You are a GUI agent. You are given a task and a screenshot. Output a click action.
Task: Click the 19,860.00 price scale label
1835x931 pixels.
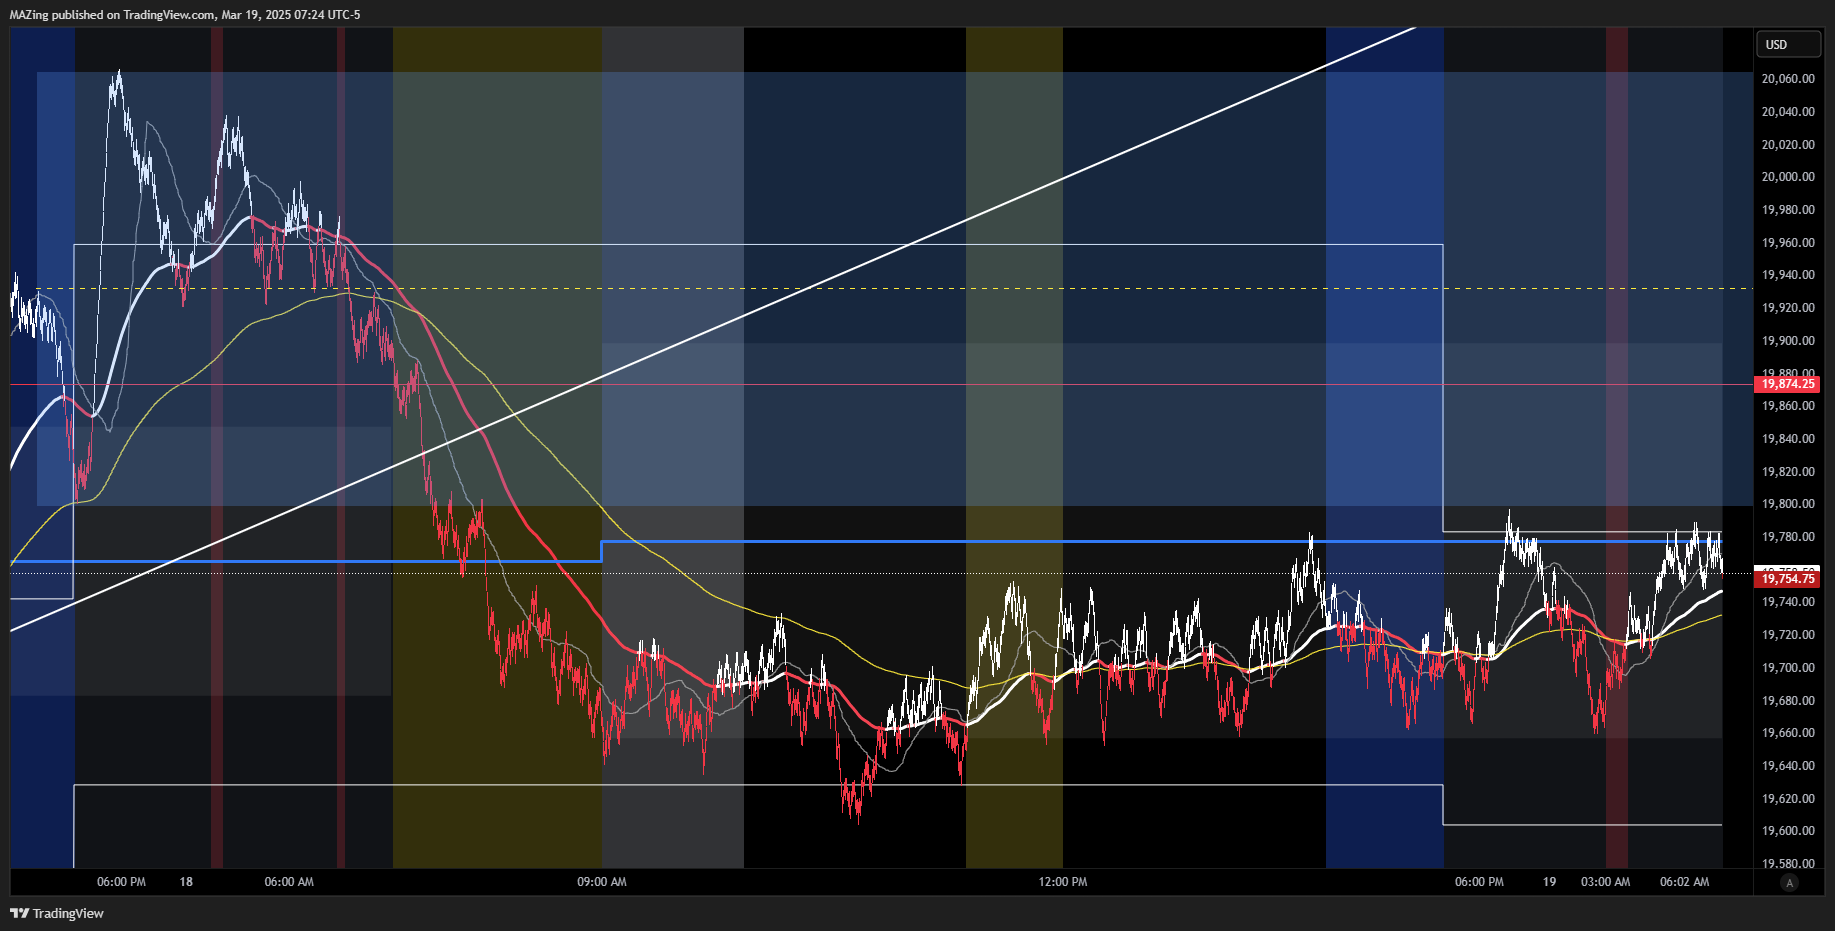coord(1788,406)
